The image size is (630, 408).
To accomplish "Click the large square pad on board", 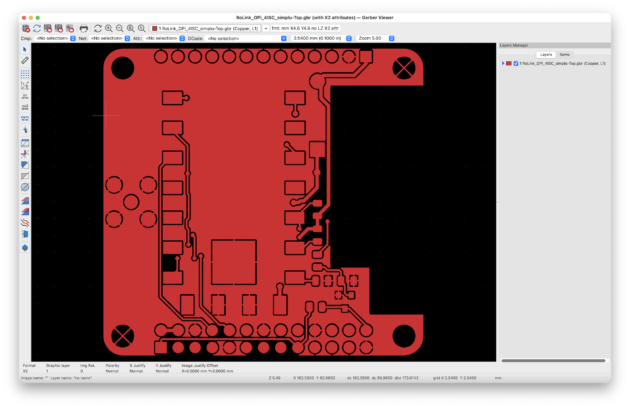I will pos(234,262).
